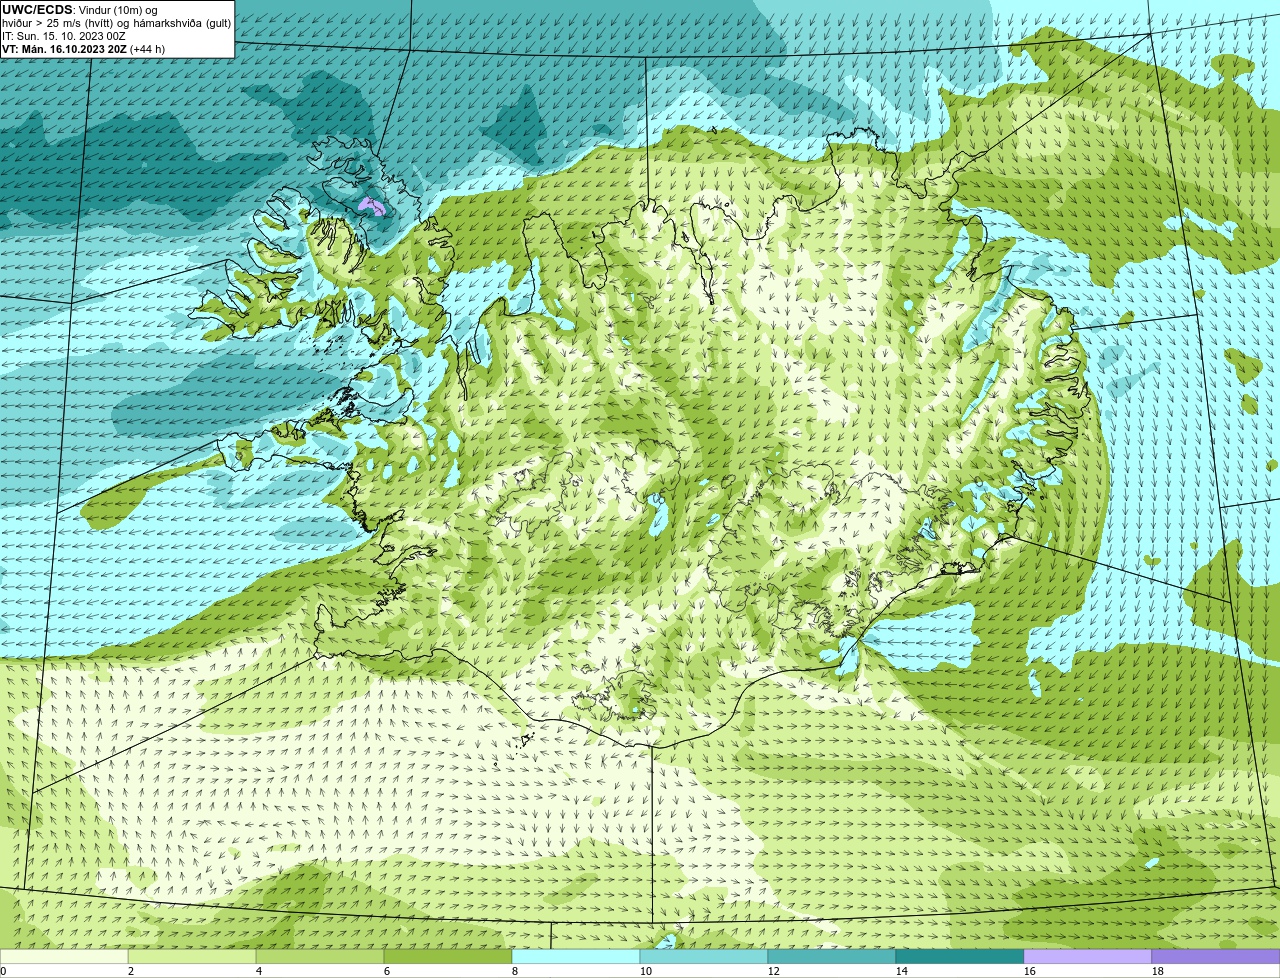Click the light green 2–4 m/s legend swatch
This screenshot has height=978, width=1280.
[x=192, y=956]
